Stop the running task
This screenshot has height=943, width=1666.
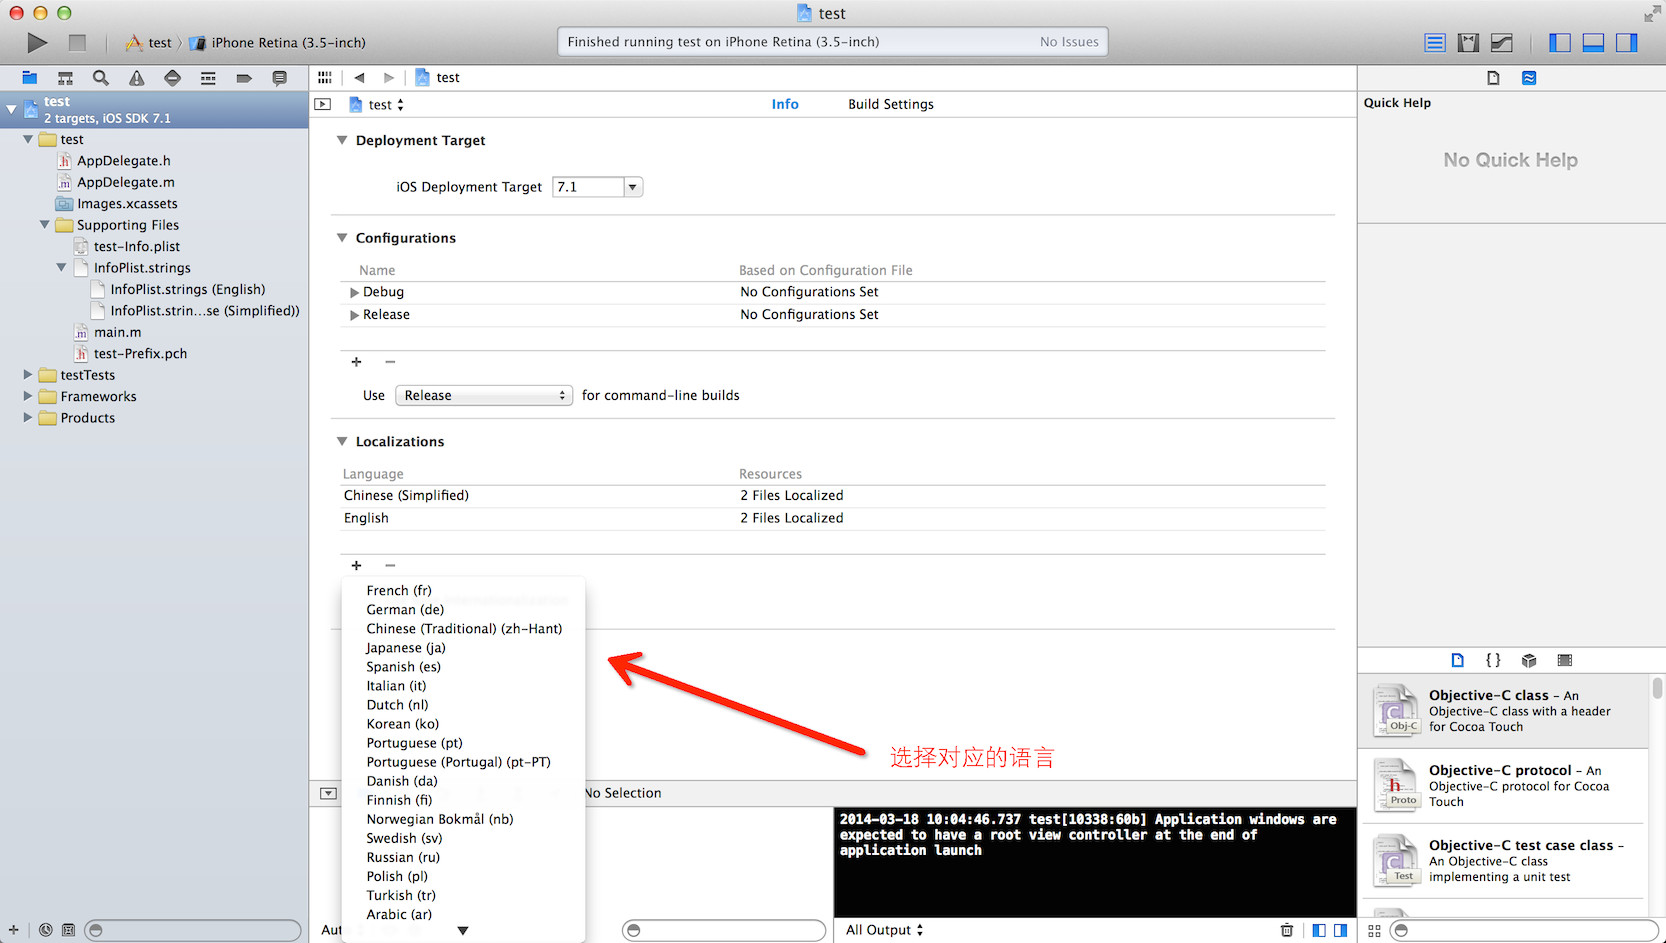click(77, 42)
